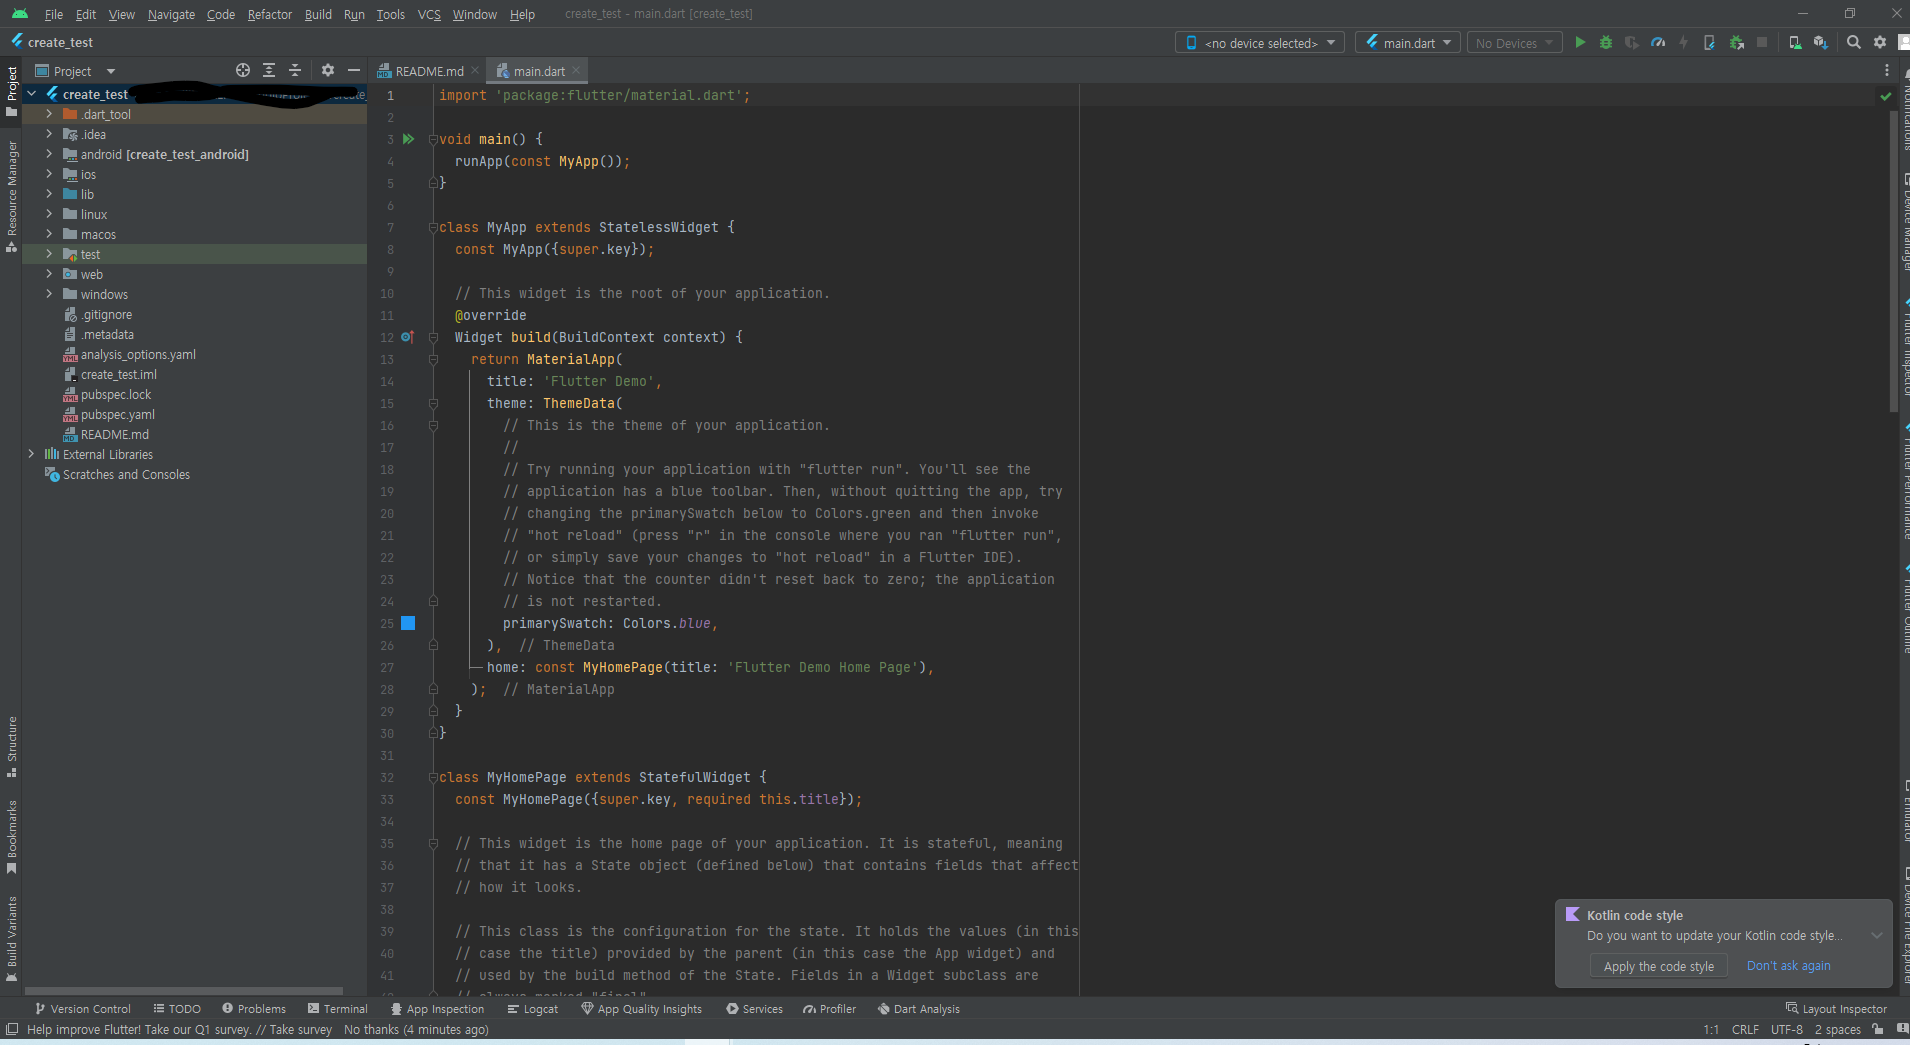This screenshot has width=1910, height=1045.
Task: Click override gutter marker on line 12
Action: (407, 337)
